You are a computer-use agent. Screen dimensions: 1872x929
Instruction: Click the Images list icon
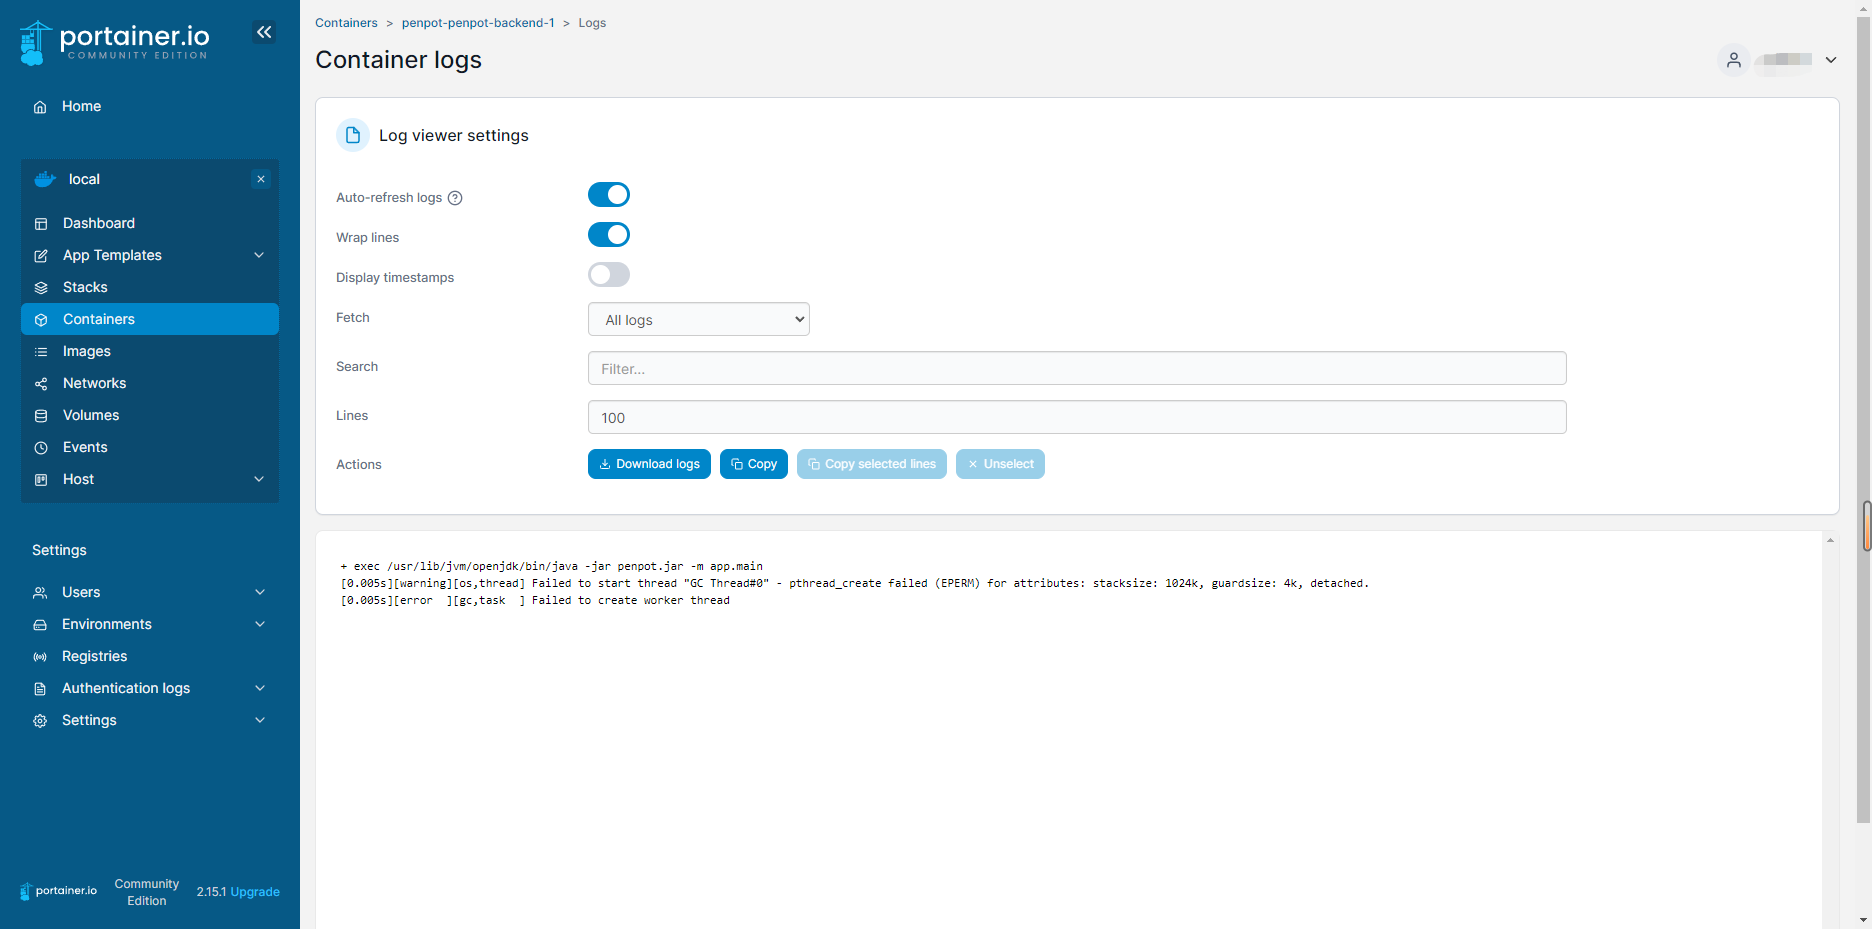click(x=41, y=352)
